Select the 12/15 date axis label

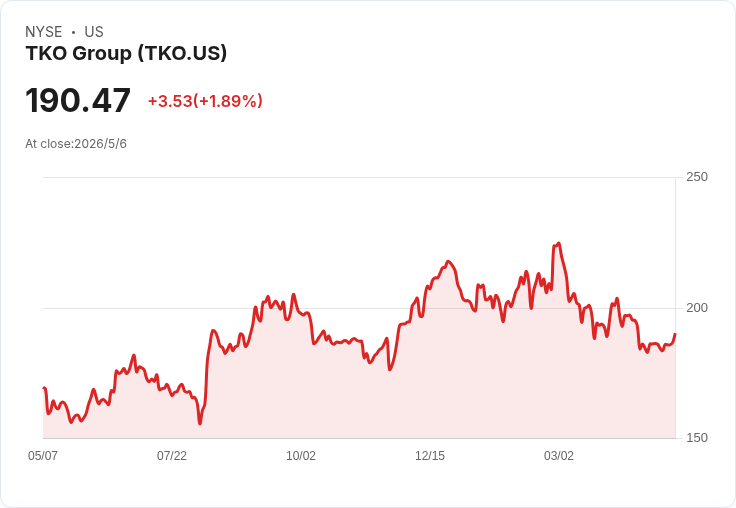(430, 456)
